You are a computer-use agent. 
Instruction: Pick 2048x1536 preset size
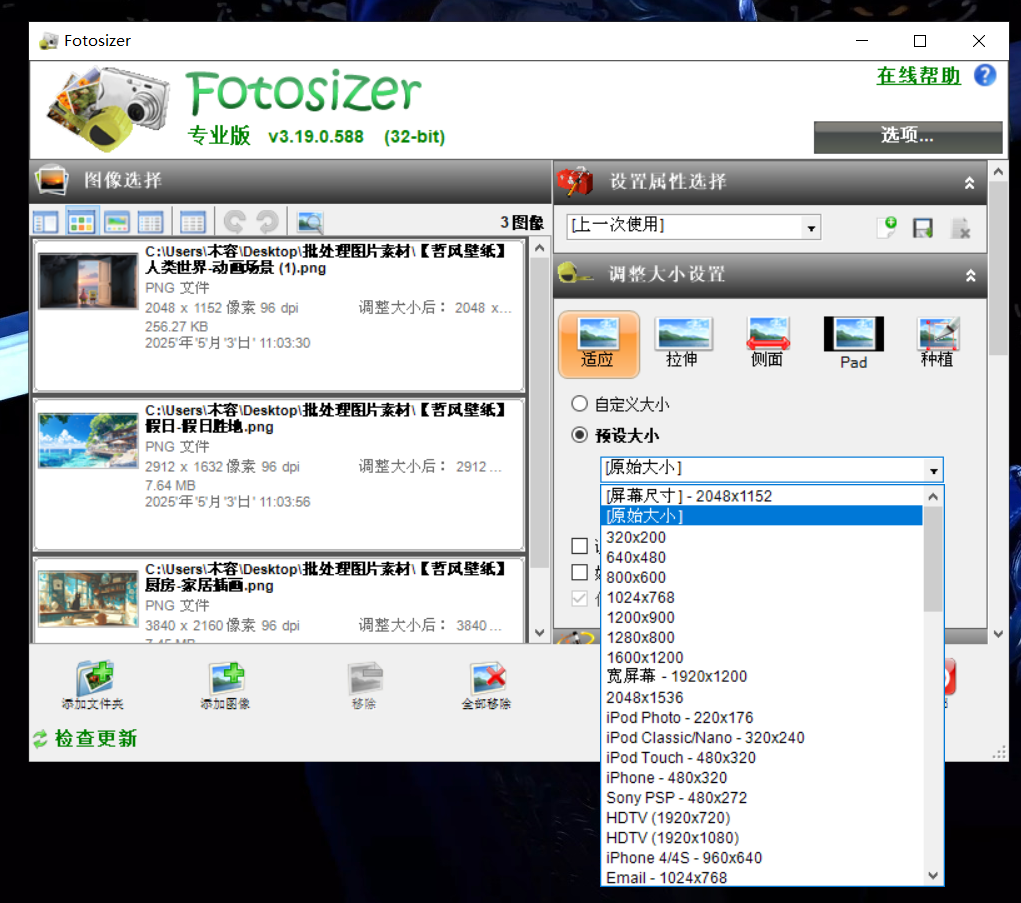point(761,697)
